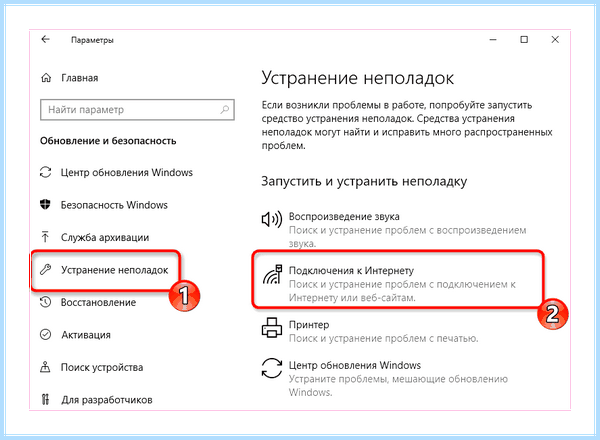Close the Параметры window
This screenshot has width=600, height=440.
pyautogui.click(x=555, y=39)
